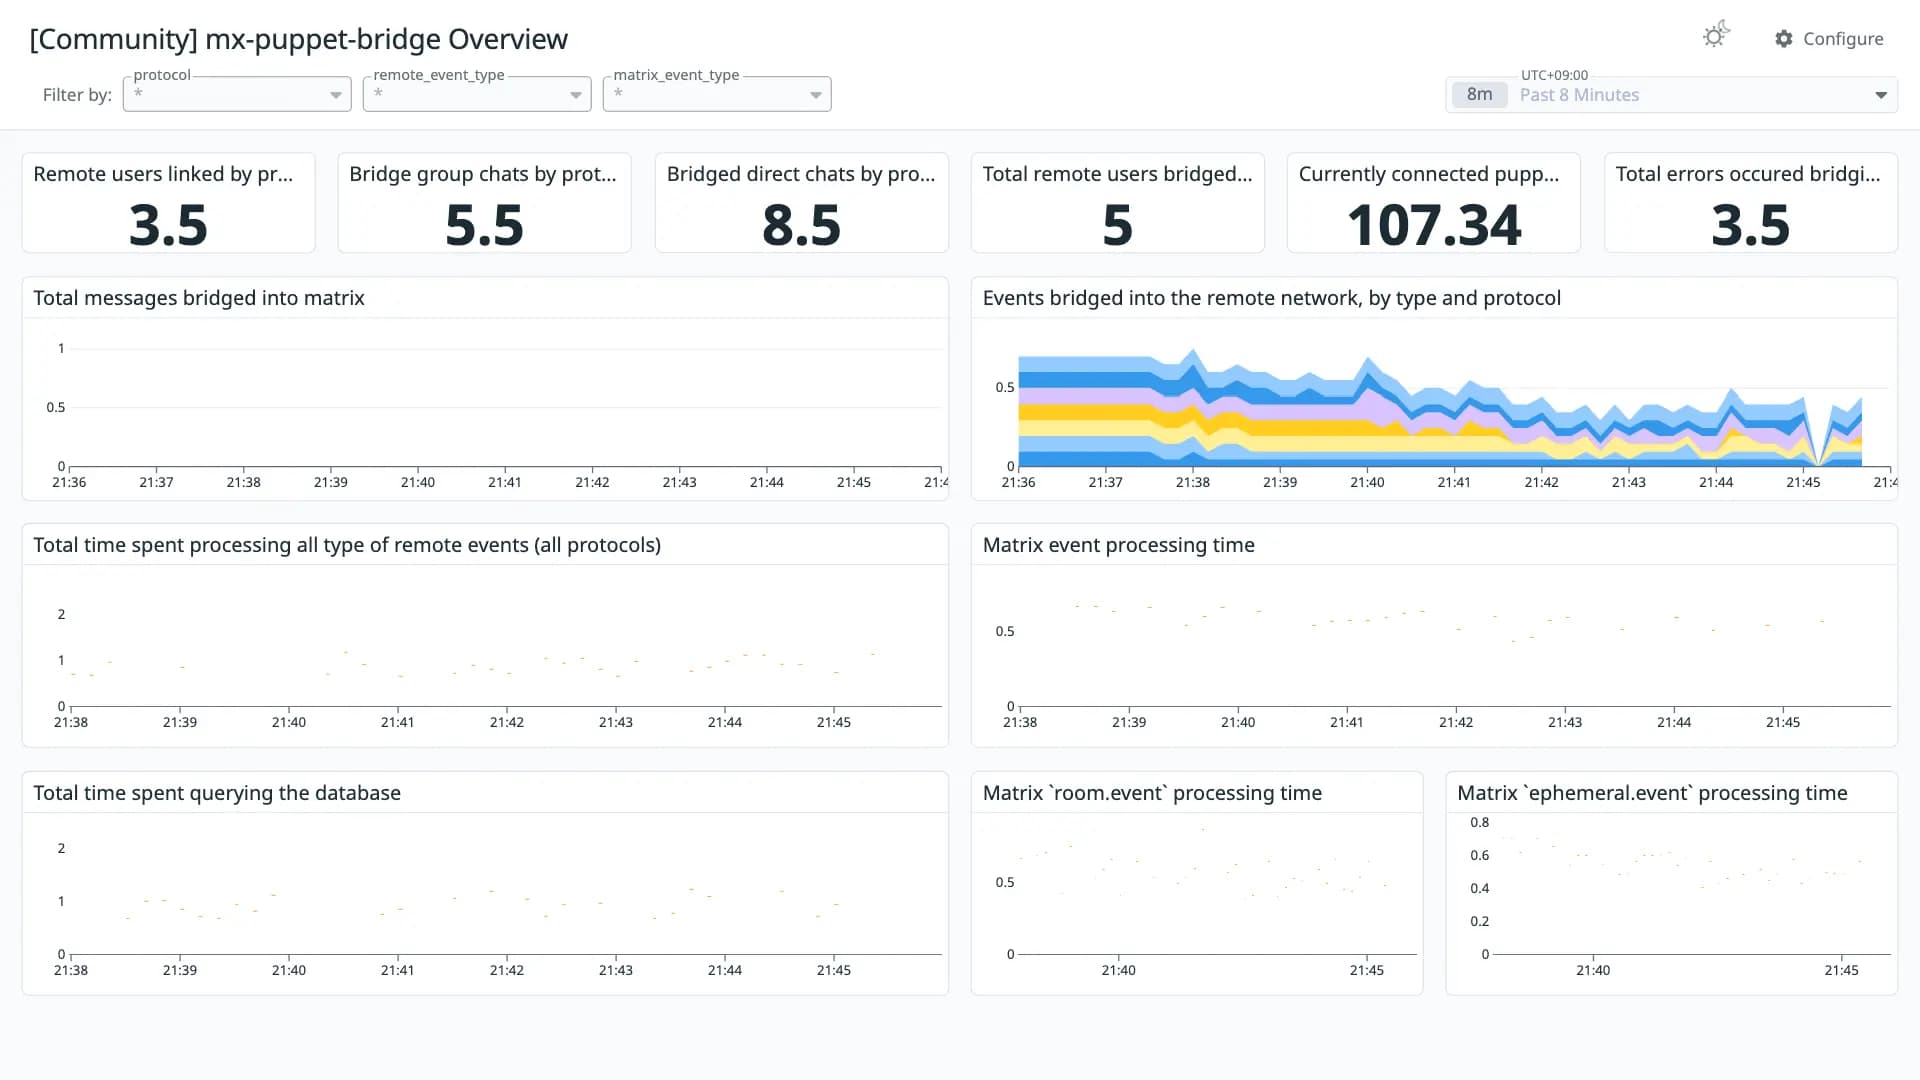
Task: Click the dashboard title mx-puppet-bridge Overview
Action: coord(298,39)
